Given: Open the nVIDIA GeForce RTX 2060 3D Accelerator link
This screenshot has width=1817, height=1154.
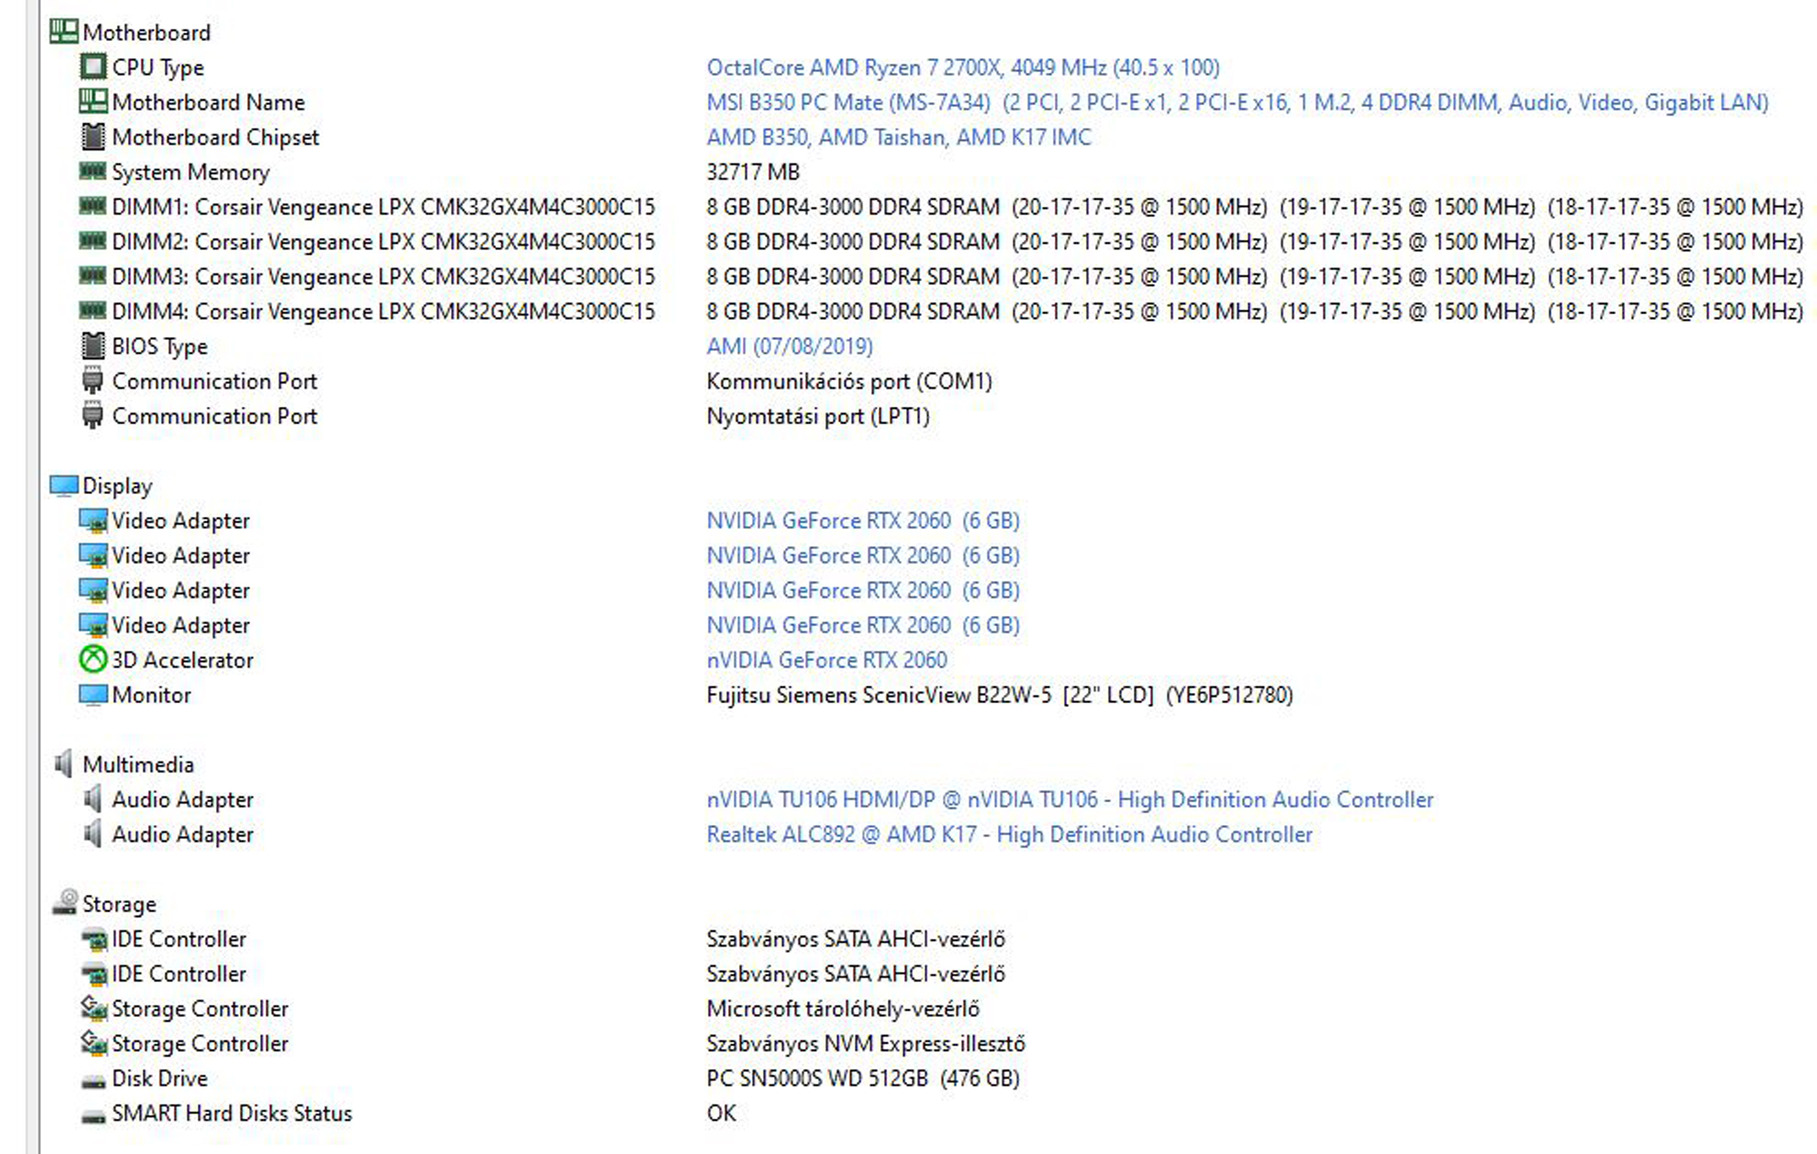Looking at the screenshot, I should click(x=827, y=660).
